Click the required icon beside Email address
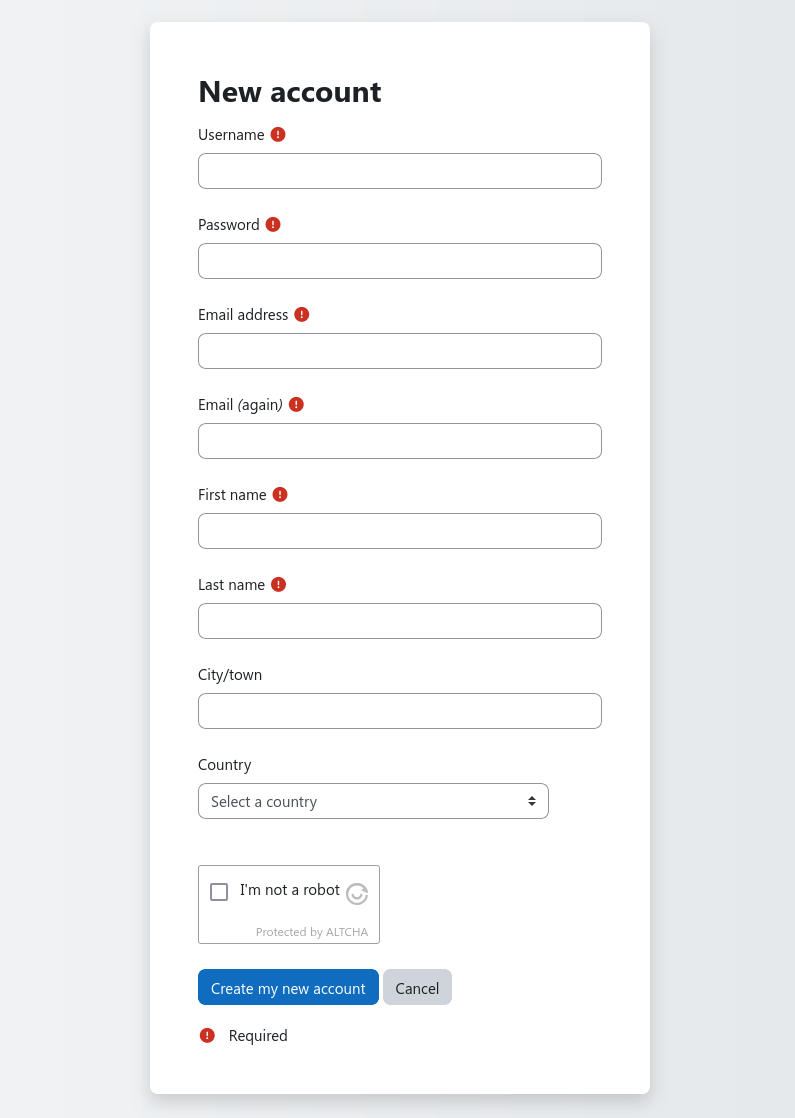 point(302,314)
